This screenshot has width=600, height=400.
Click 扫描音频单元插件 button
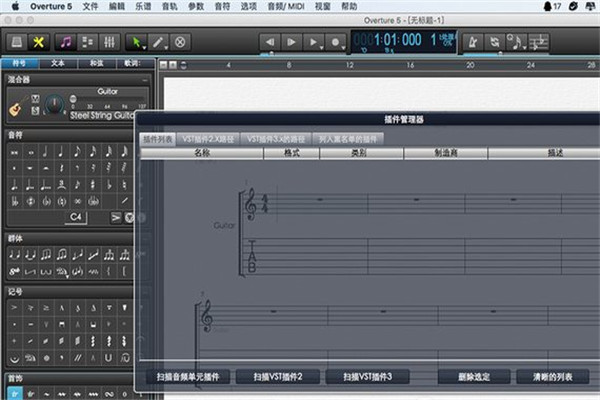[188, 377]
